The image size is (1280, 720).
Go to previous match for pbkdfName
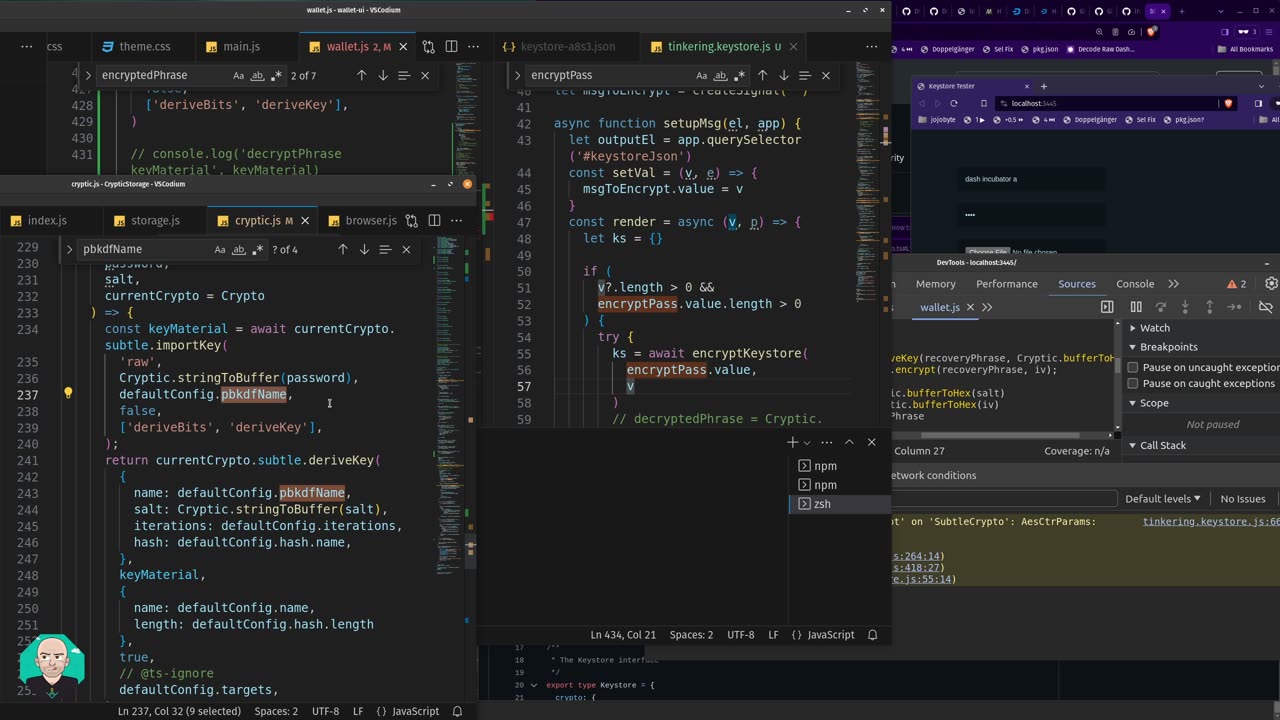pos(343,249)
